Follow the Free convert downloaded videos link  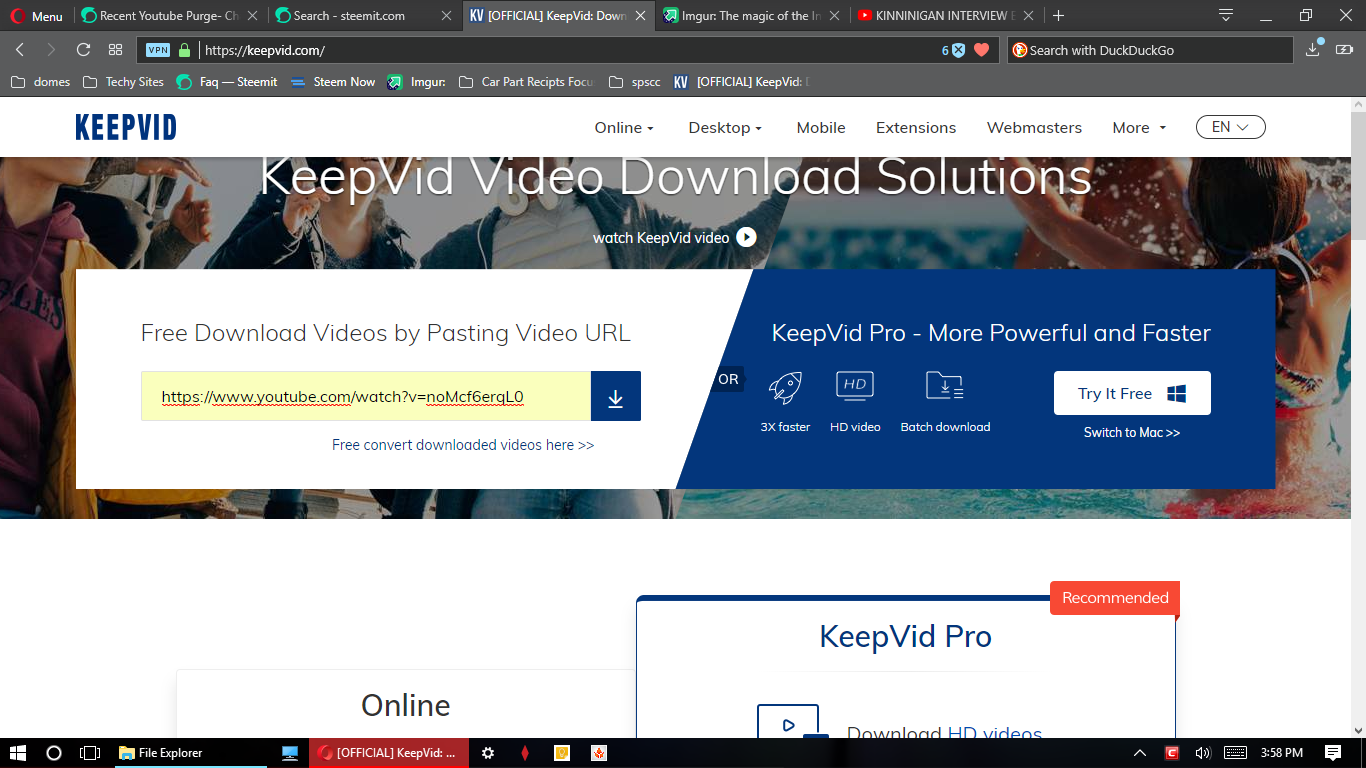[463, 445]
